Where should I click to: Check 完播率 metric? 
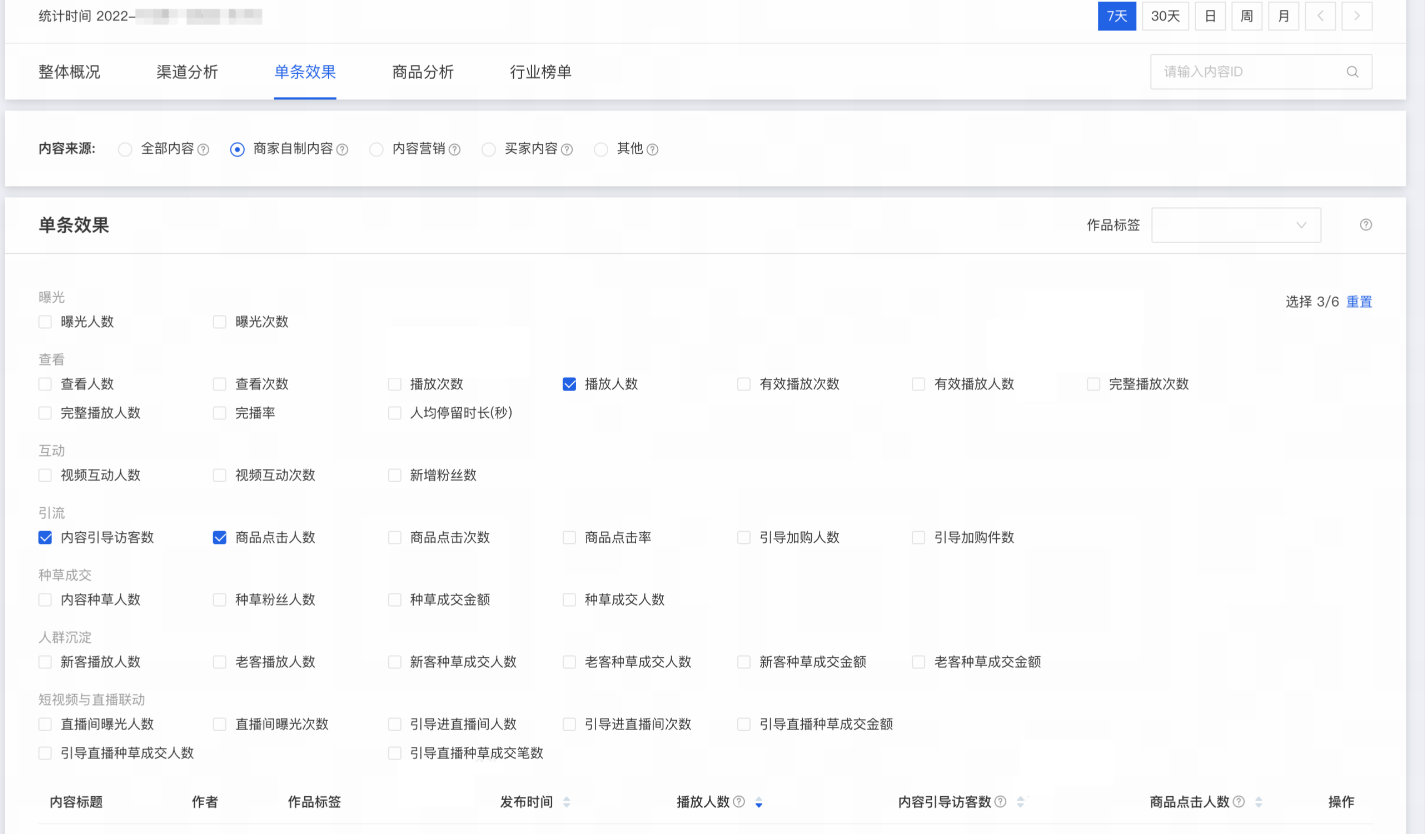220,413
